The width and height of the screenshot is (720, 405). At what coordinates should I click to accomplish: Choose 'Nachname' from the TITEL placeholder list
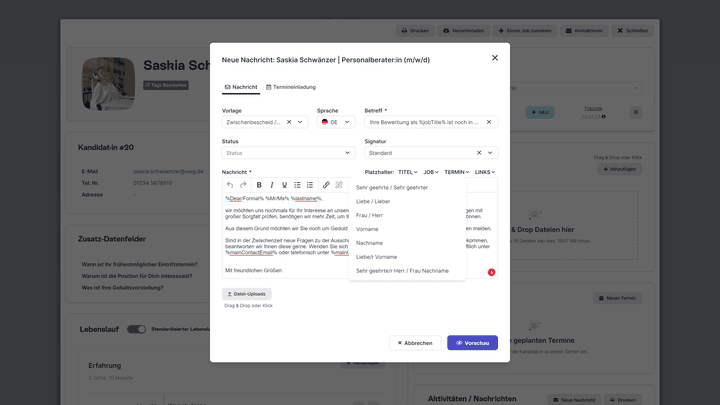369,243
